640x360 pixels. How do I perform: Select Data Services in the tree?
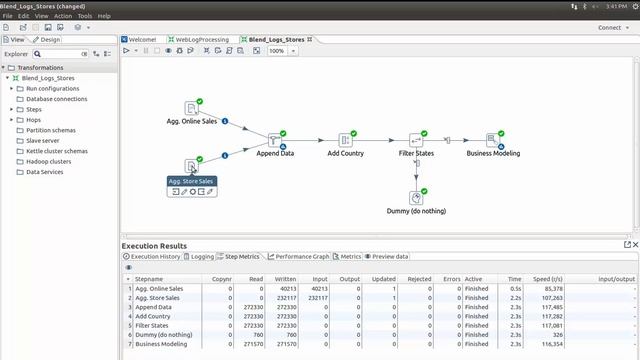coord(44,172)
